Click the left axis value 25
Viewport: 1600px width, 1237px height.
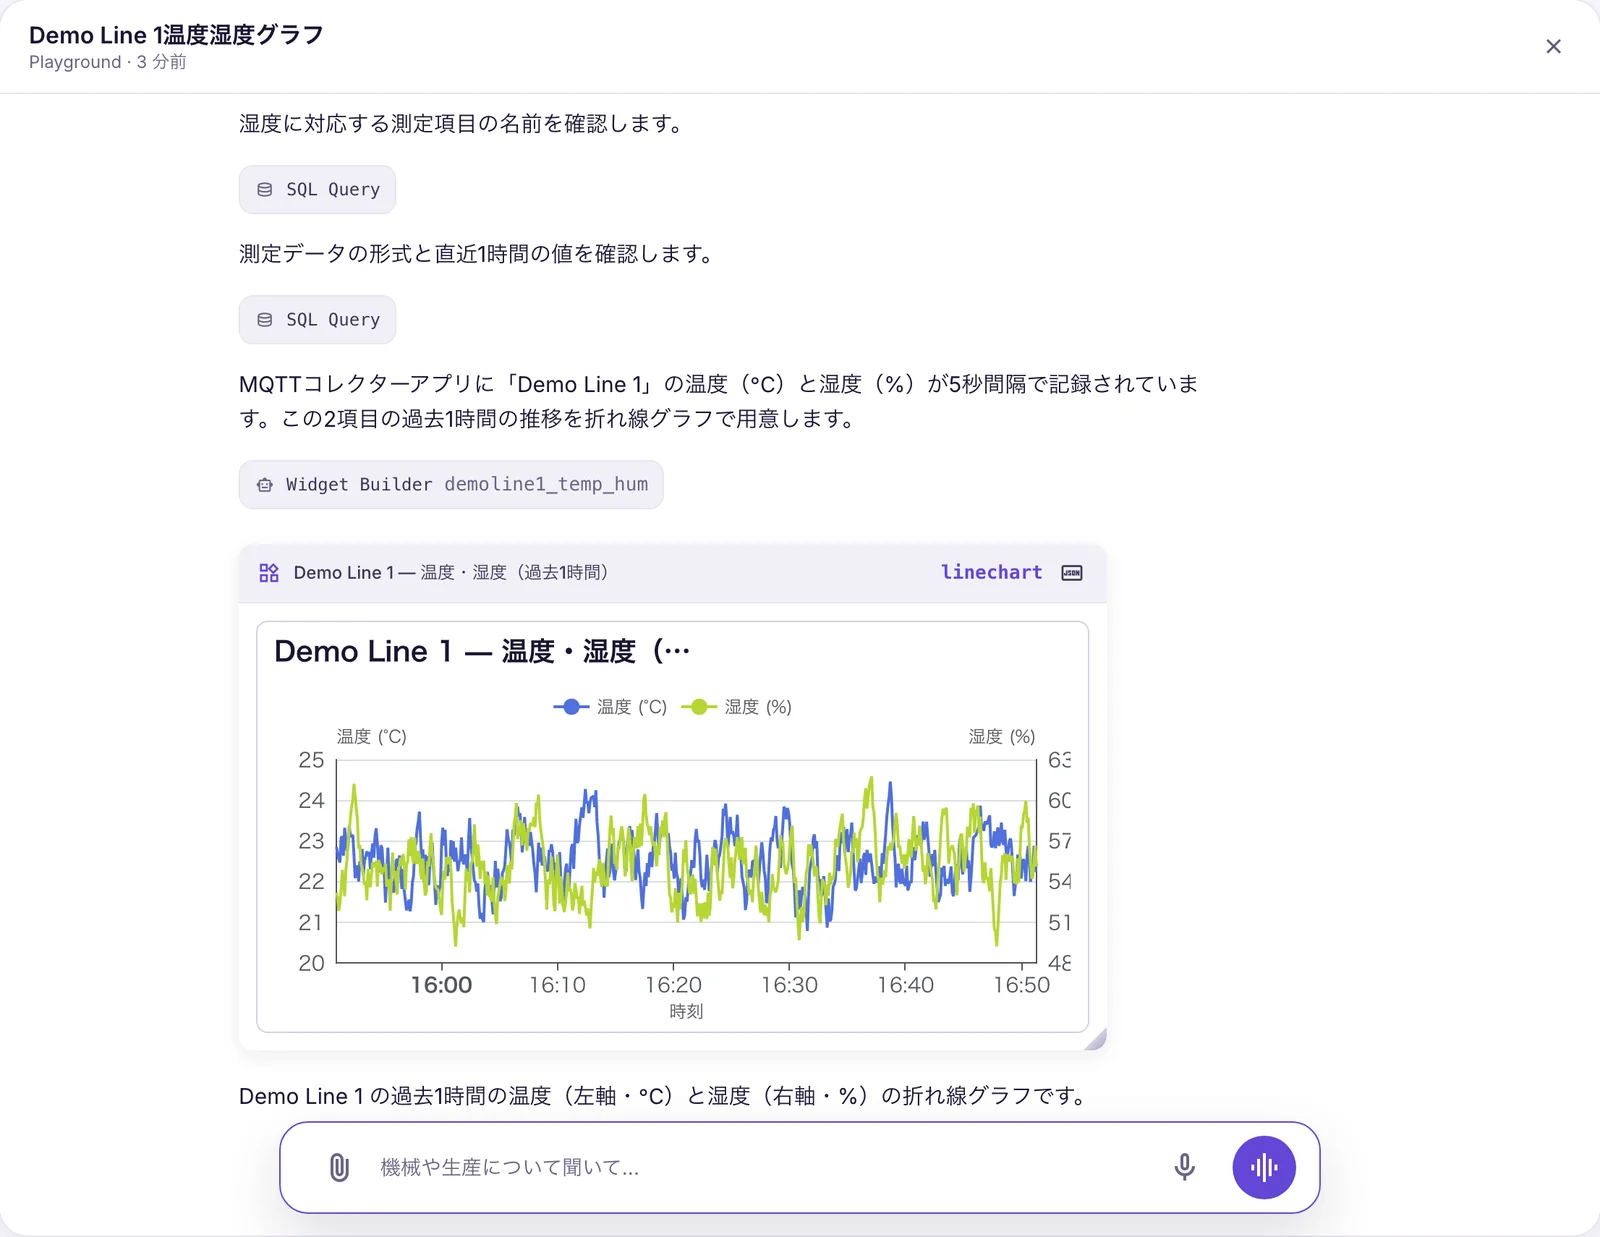point(311,760)
